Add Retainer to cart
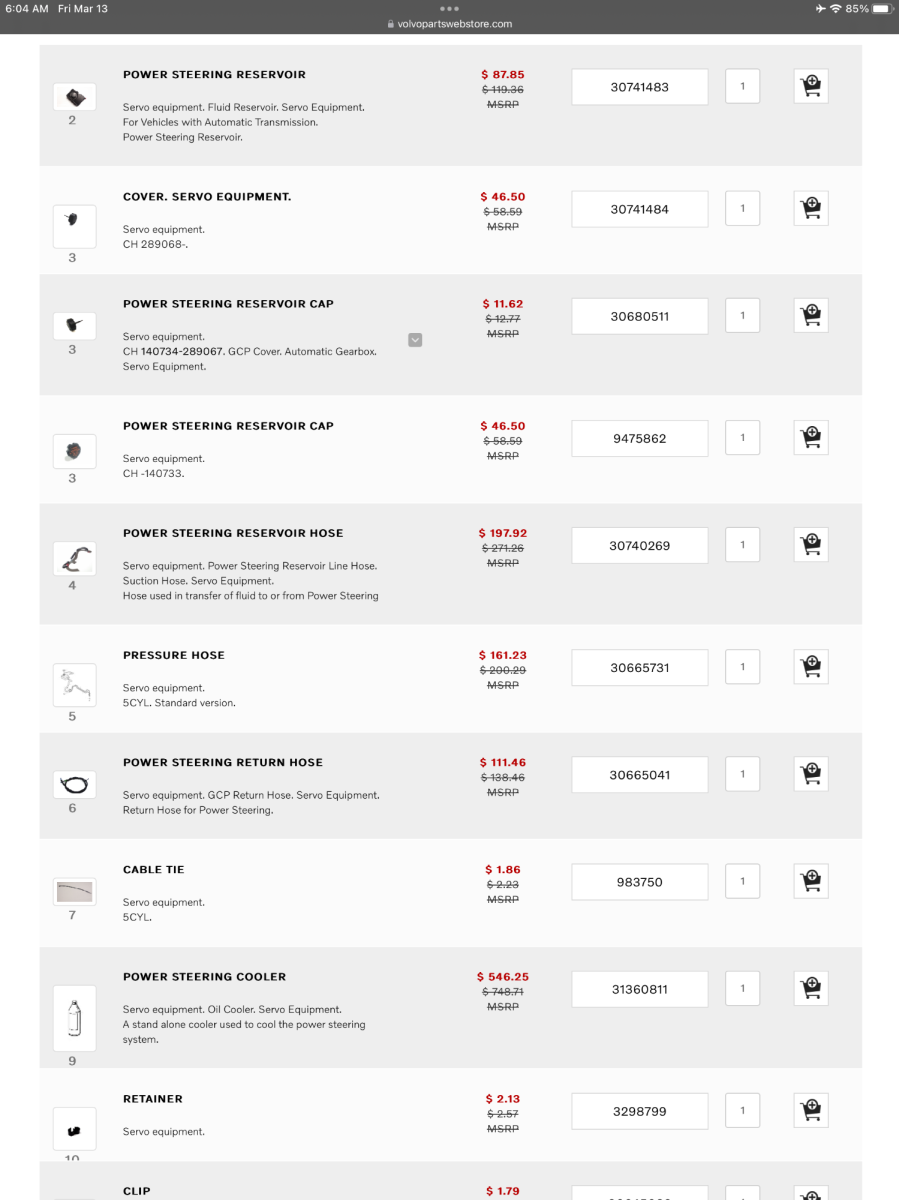Screen dimensions: 899x1200 [811, 1110]
